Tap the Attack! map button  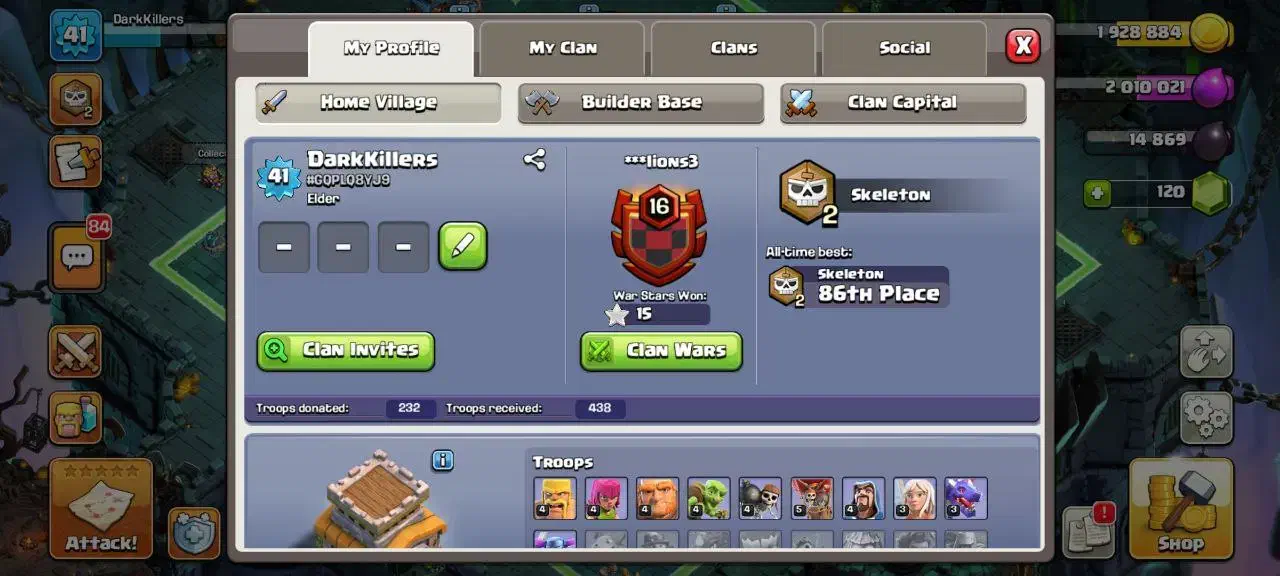coord(101,508)
